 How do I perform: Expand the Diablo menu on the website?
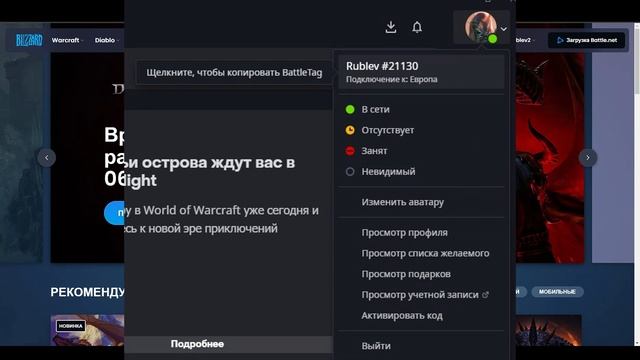107,40
